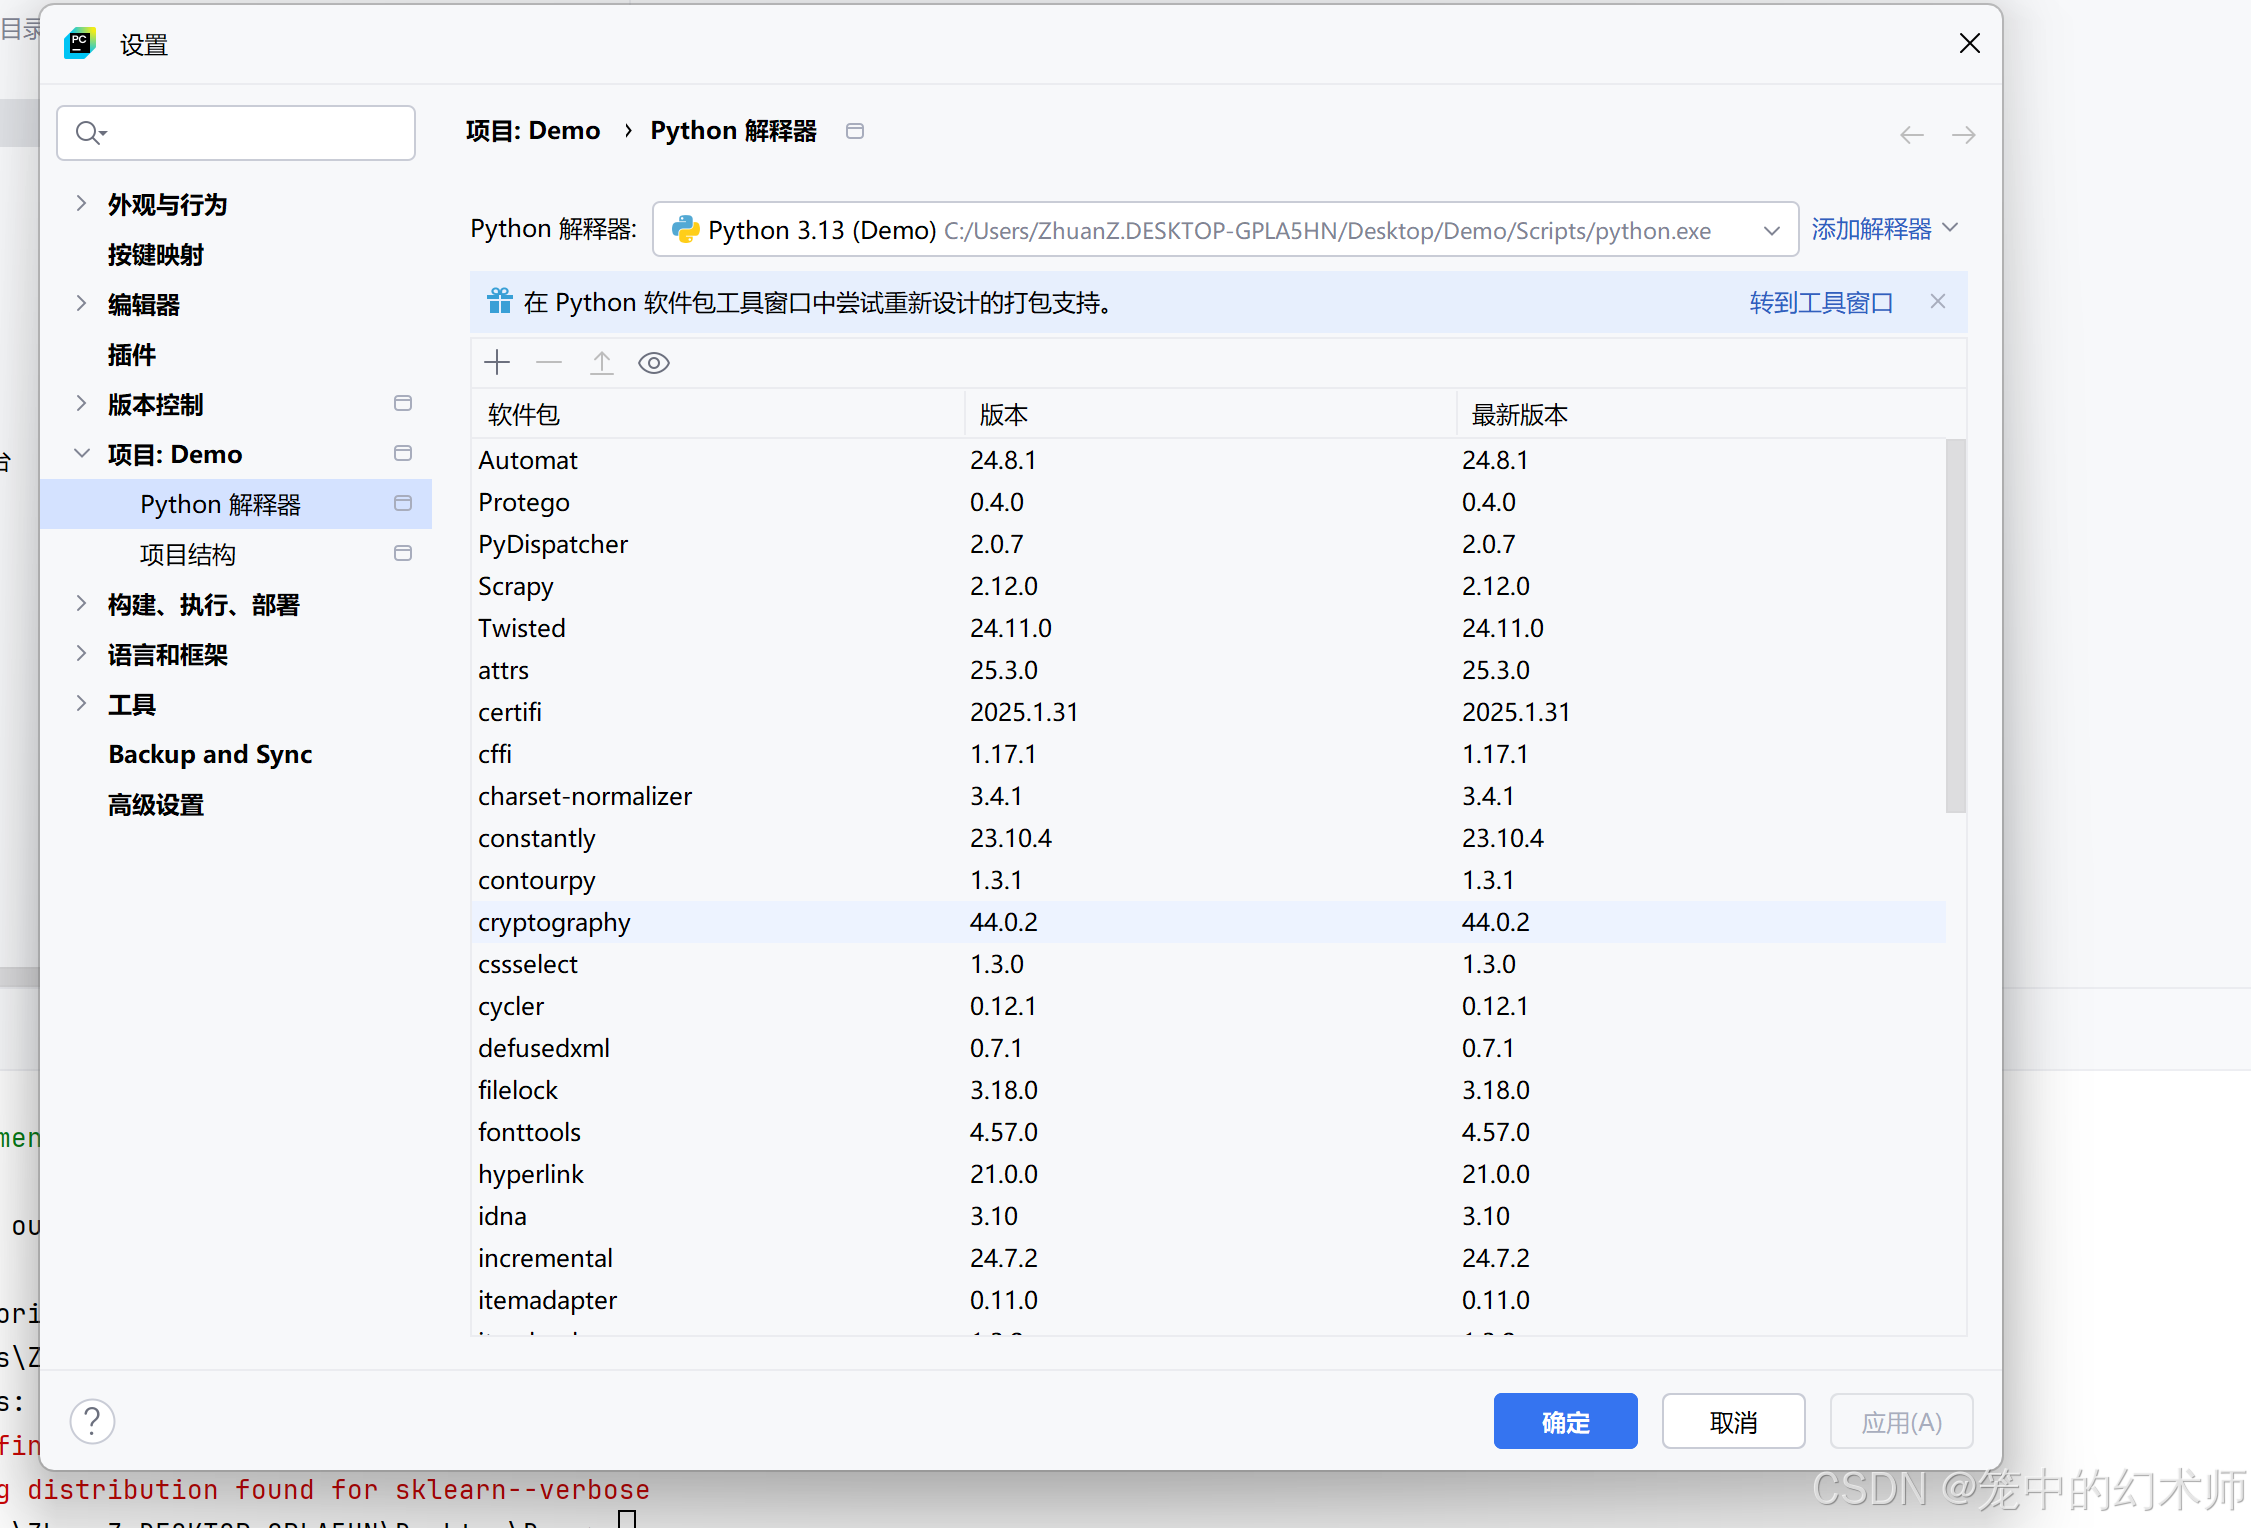The width and height of the screenshot is (2251, 1528).
Task: Open the help question mark button
Action: click(92, 1421)
